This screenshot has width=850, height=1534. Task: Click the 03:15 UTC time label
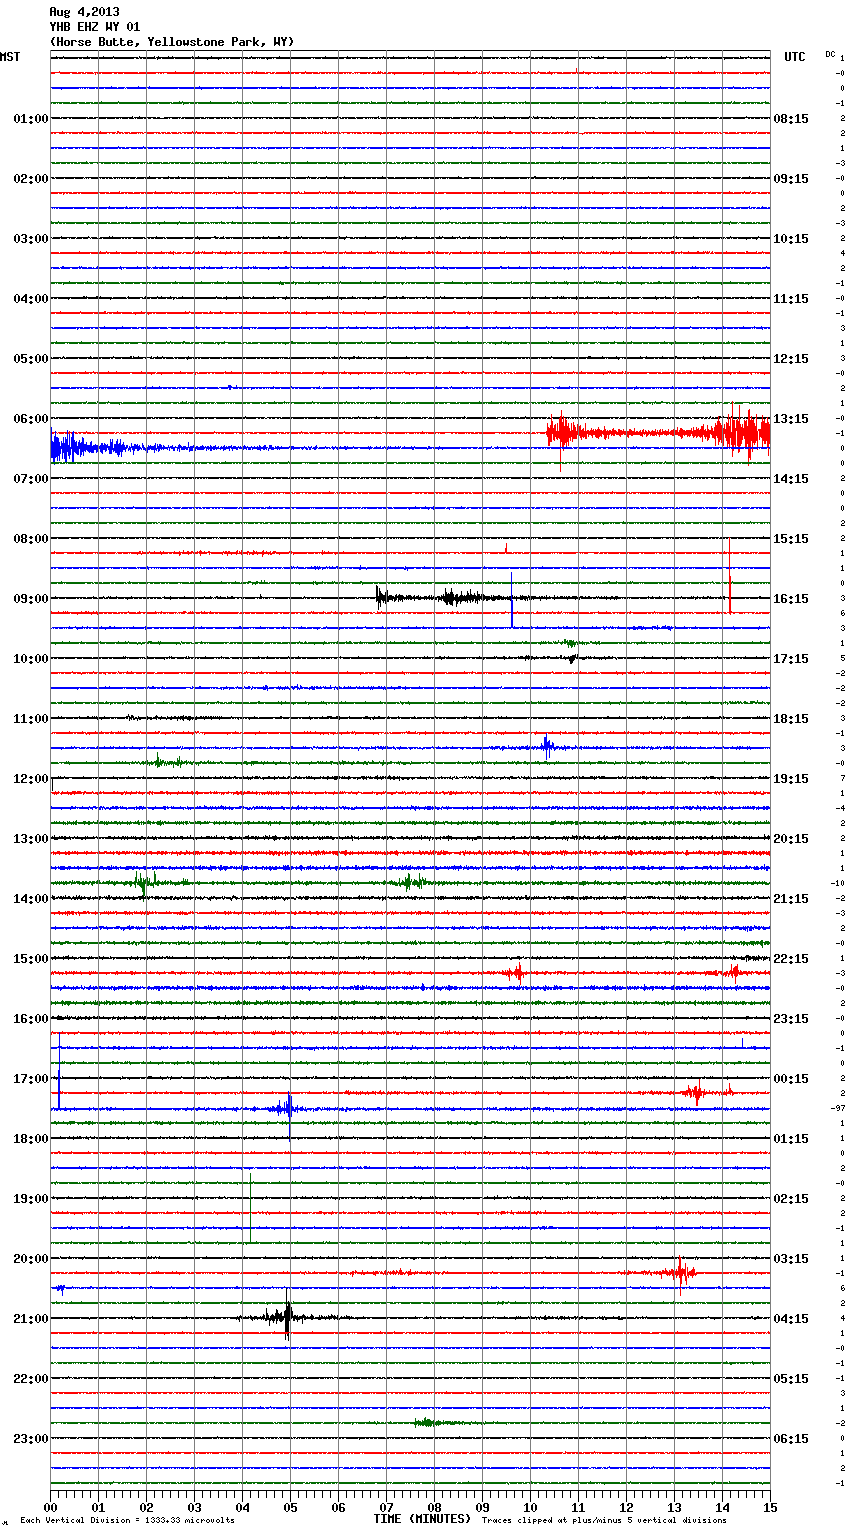click(x=791, y=1259)
